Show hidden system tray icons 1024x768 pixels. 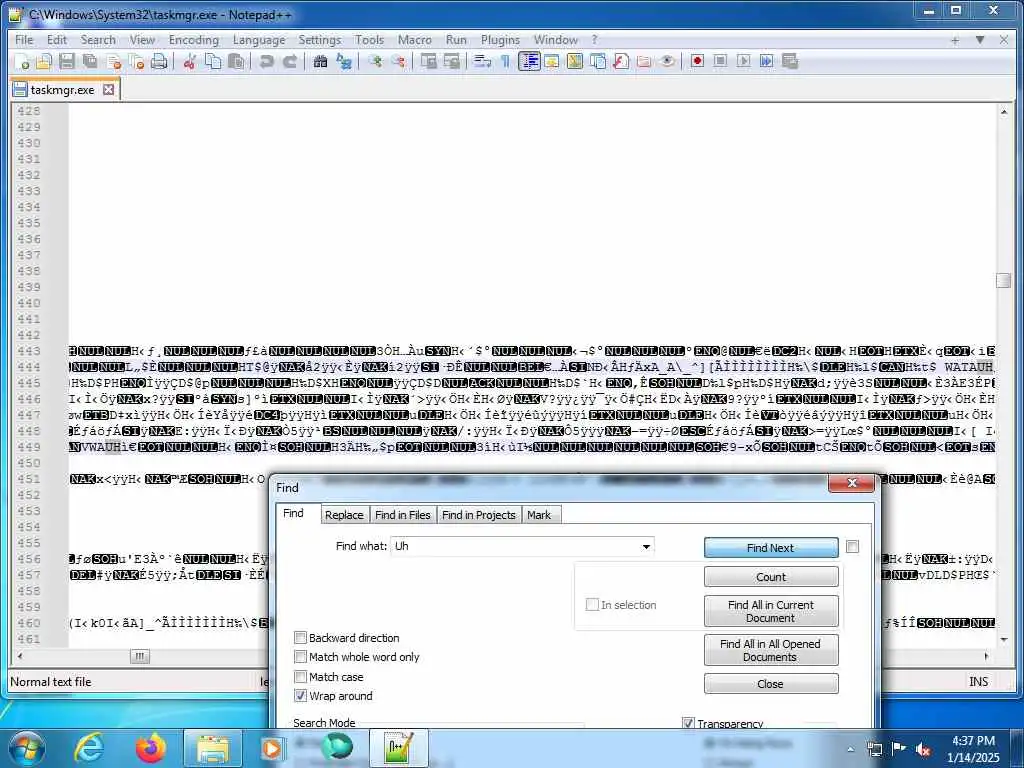[x=850, y=749]
